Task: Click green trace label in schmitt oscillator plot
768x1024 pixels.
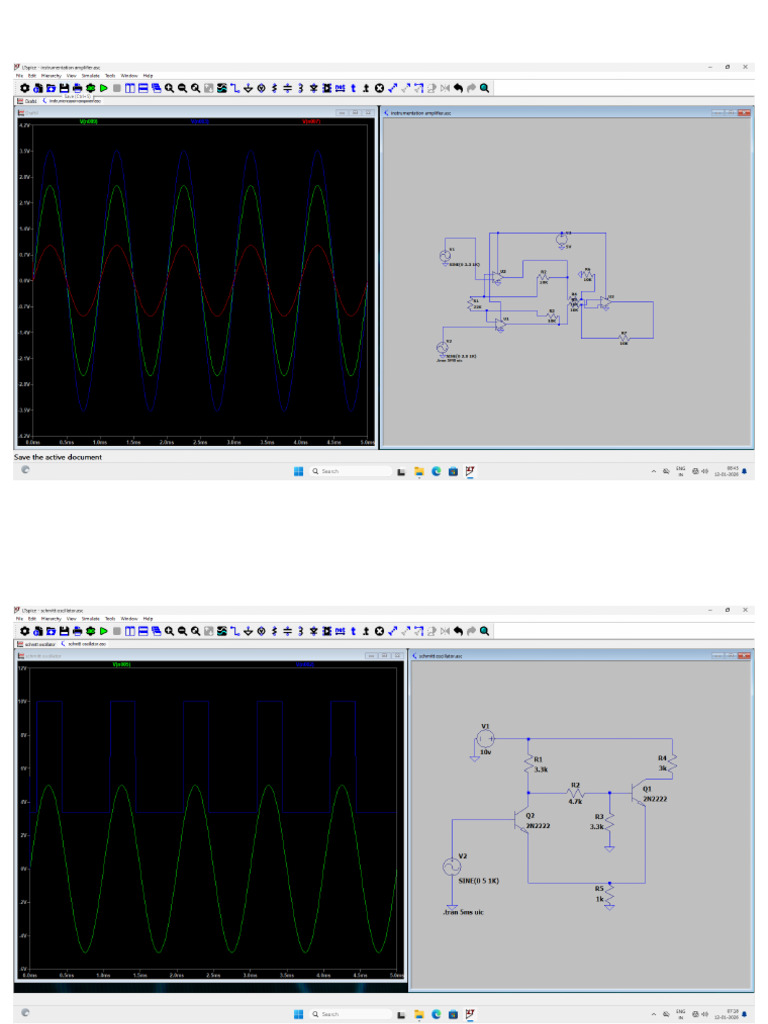Action: [x=122, y=664]
